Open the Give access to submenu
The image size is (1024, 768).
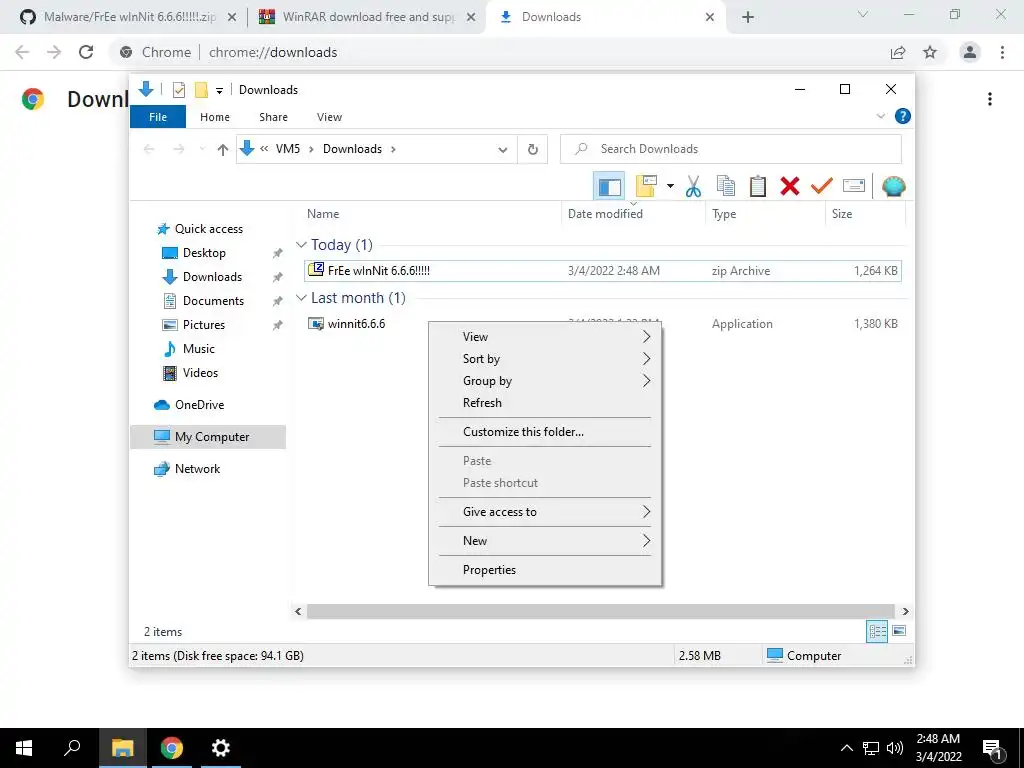[545, 512]
